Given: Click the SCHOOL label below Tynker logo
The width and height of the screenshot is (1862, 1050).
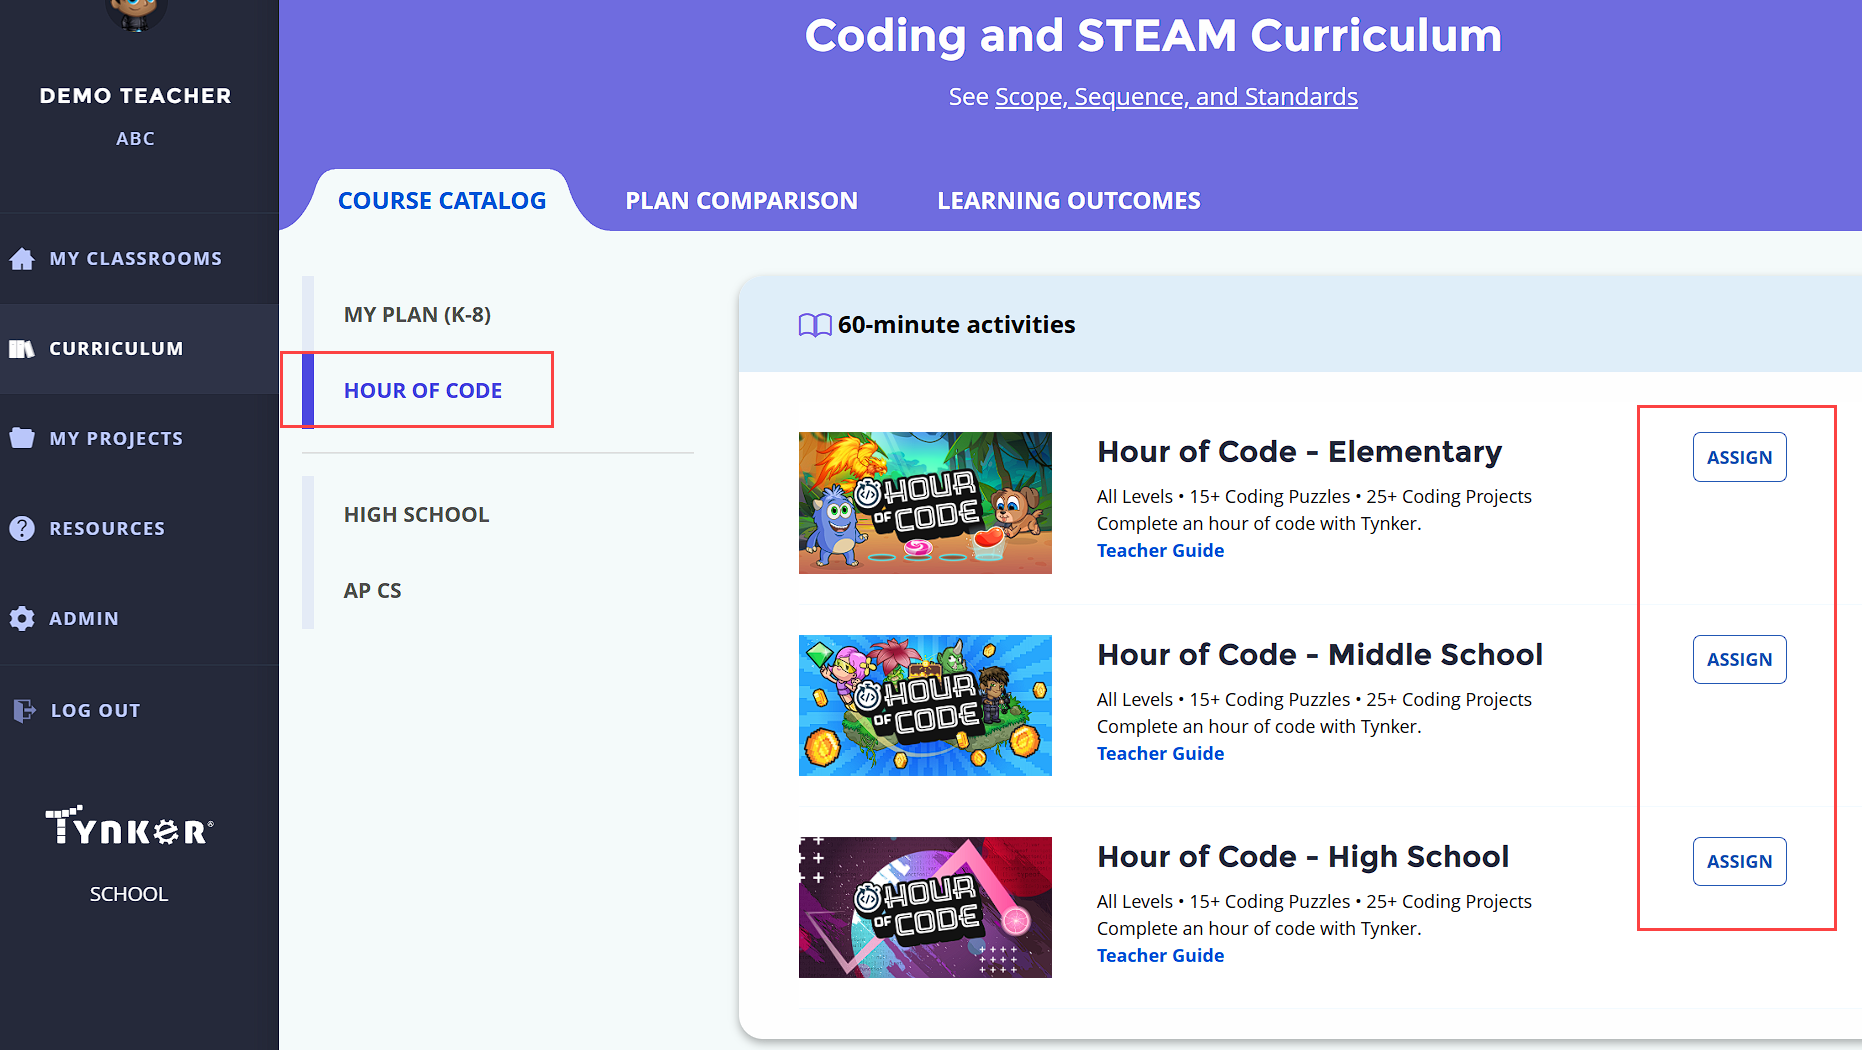Looking at the screenshot, I should tap(129, 895).
